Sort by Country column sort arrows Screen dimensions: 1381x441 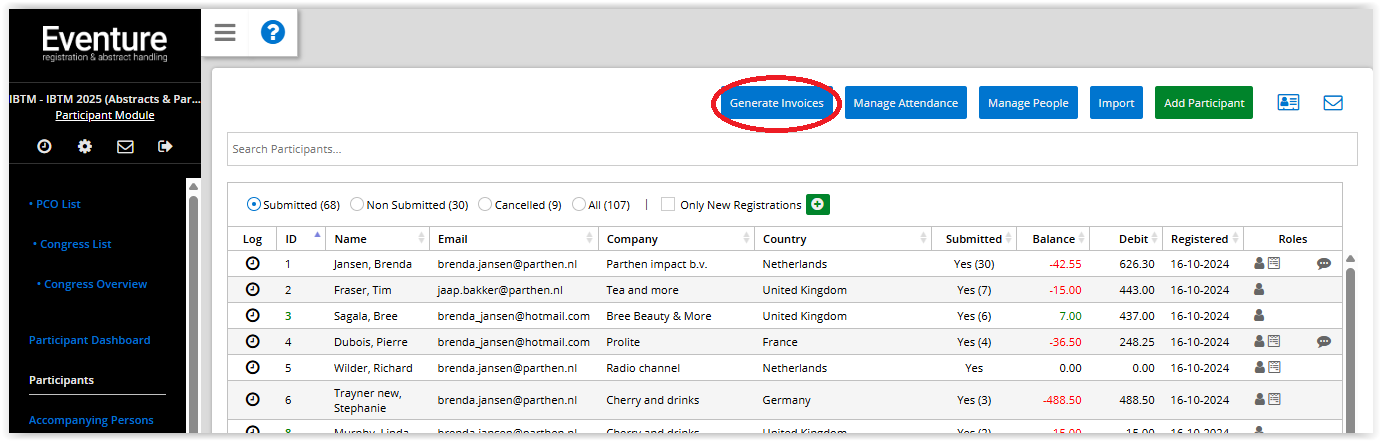(x=922, y=239)
